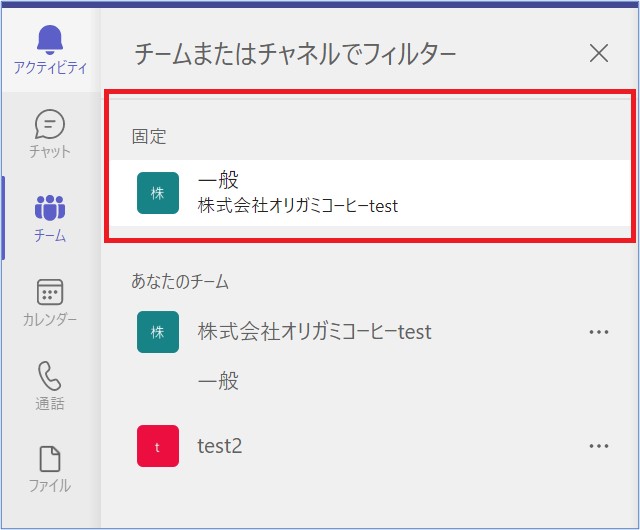Open more options for test2 team

[599, 446]
